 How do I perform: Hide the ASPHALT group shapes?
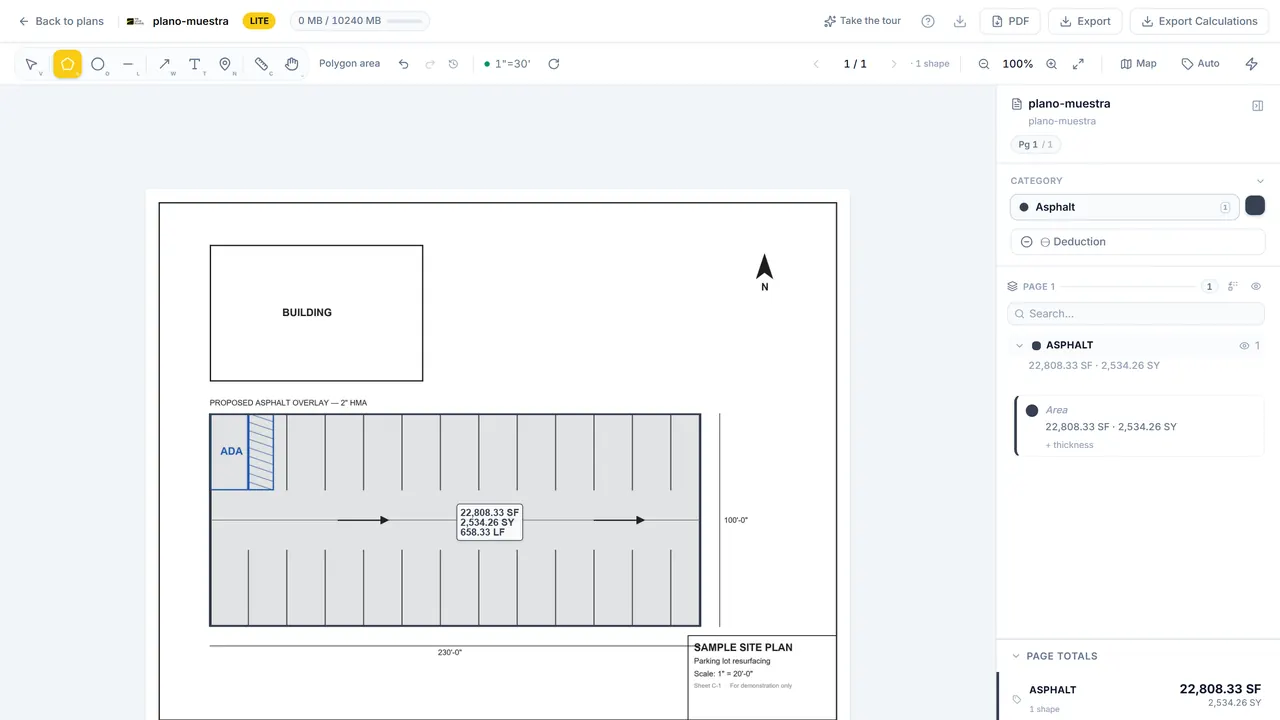1245,346
